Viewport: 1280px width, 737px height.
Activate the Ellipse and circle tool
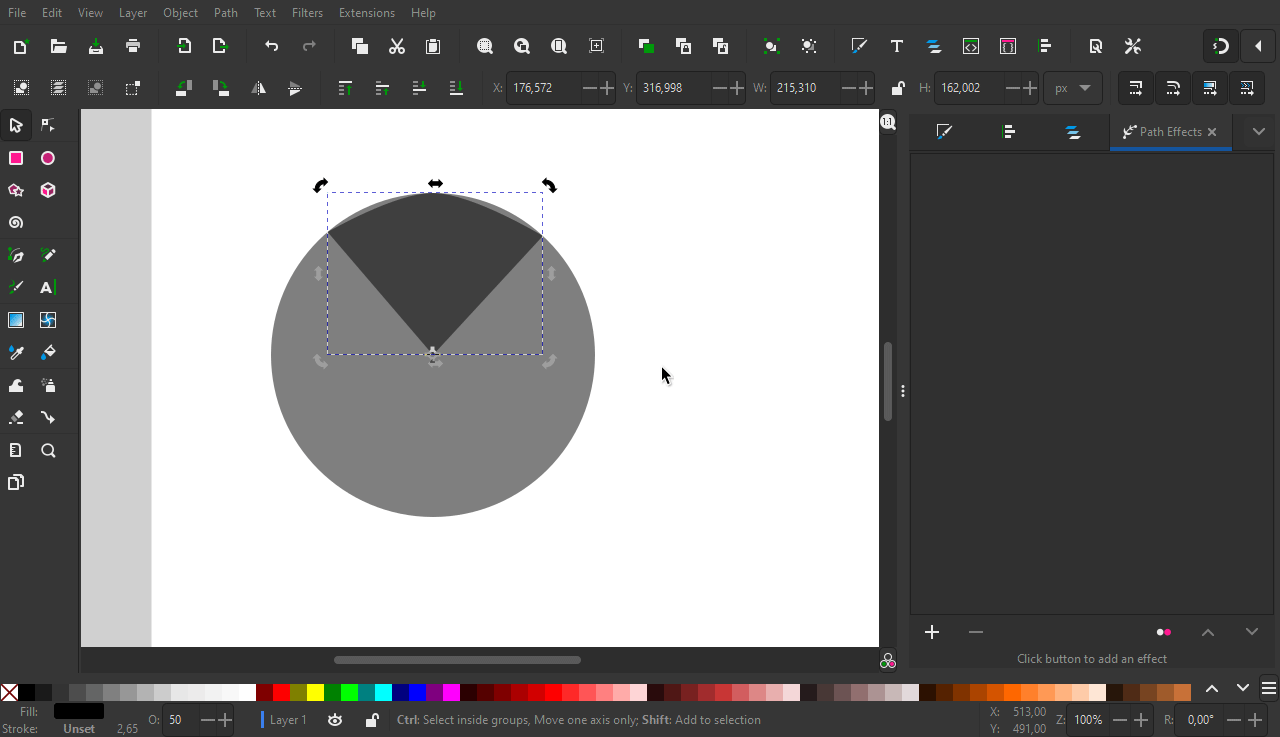(x=47, y=158)
